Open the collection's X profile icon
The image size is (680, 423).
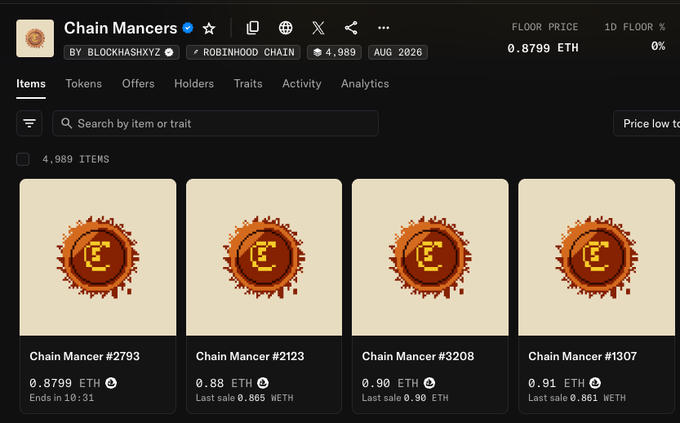[x=318, y=28]
